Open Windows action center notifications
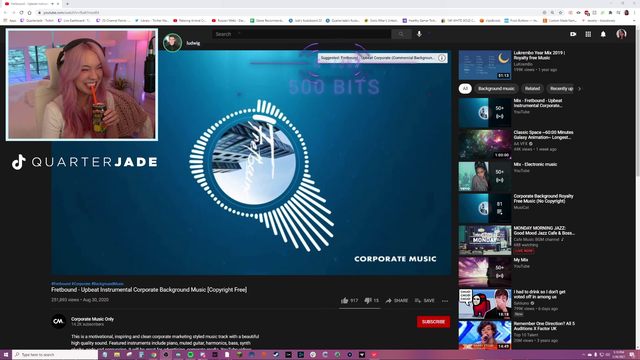640x360 pixels. (x=632, y=354)
